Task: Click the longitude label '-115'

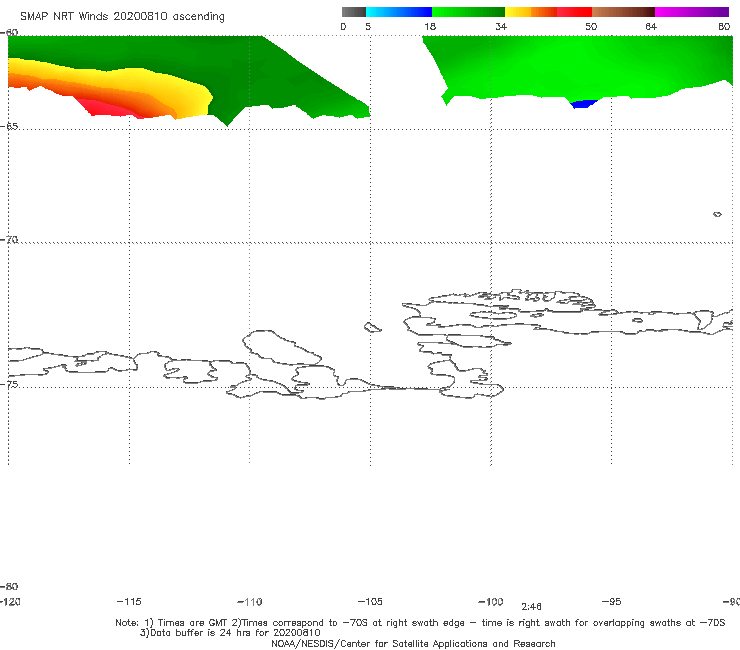Action: [129, 602]
